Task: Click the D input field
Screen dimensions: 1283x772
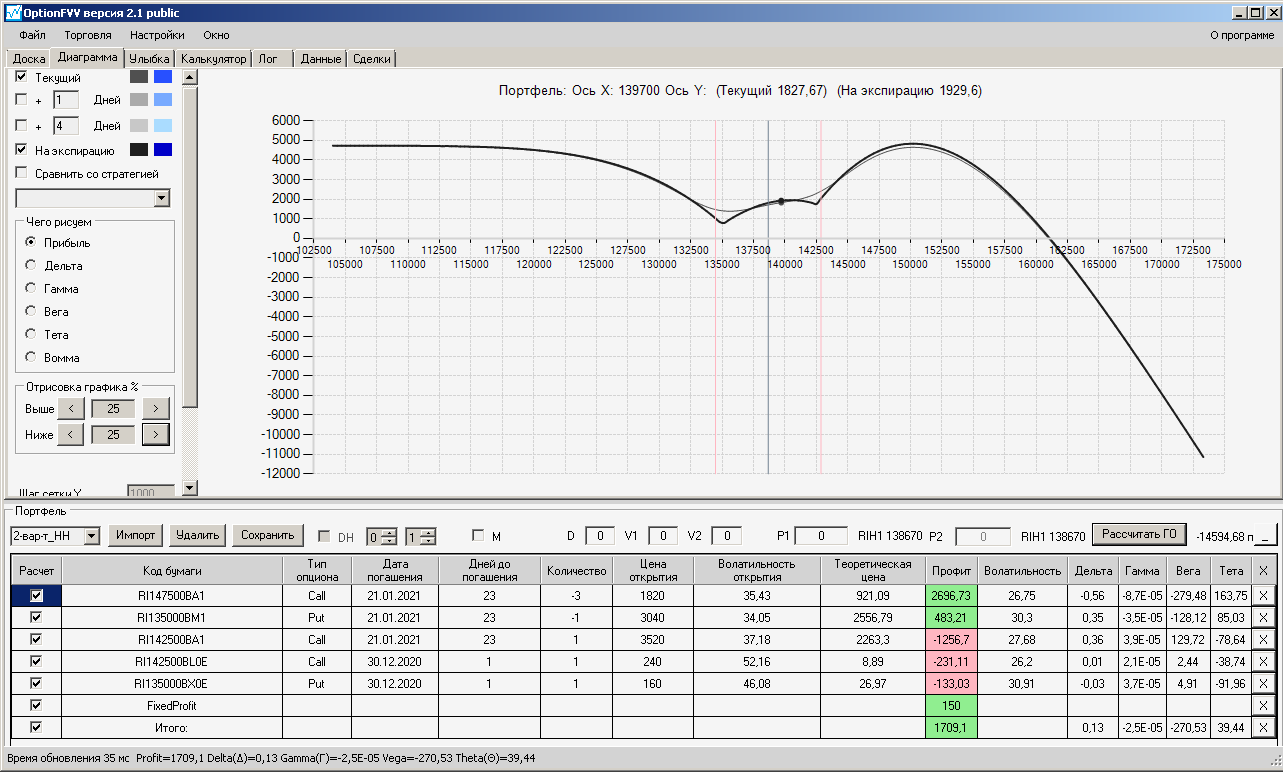Action: (600, 536)
